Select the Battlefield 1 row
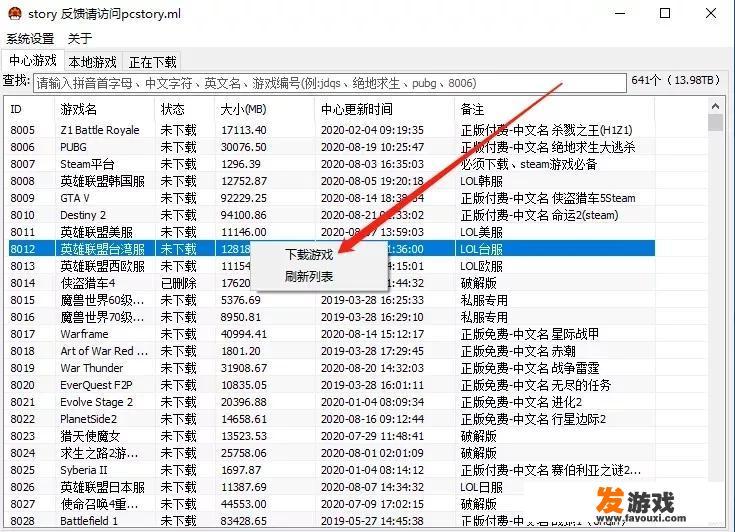This screenshot has height=532, width=735. [331, 521]
